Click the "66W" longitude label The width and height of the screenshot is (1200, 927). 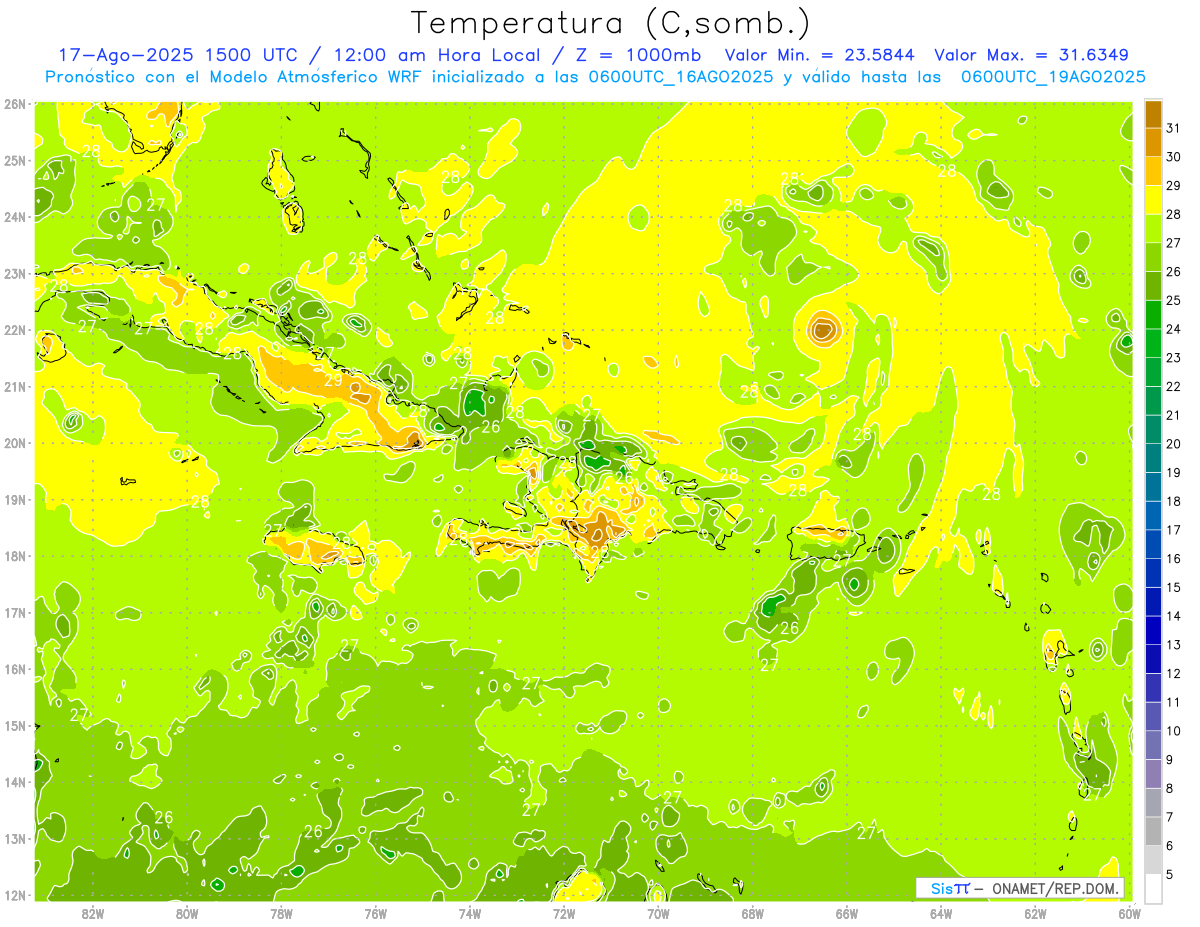846,913
